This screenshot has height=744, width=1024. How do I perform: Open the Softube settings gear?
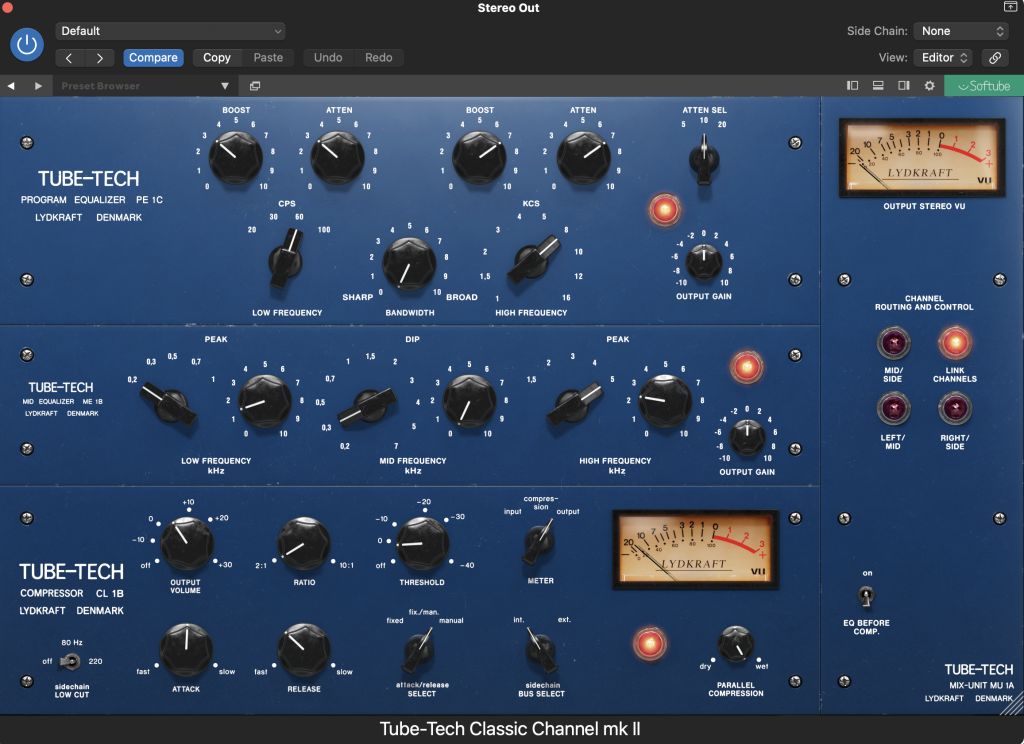[x=929, y=86]
